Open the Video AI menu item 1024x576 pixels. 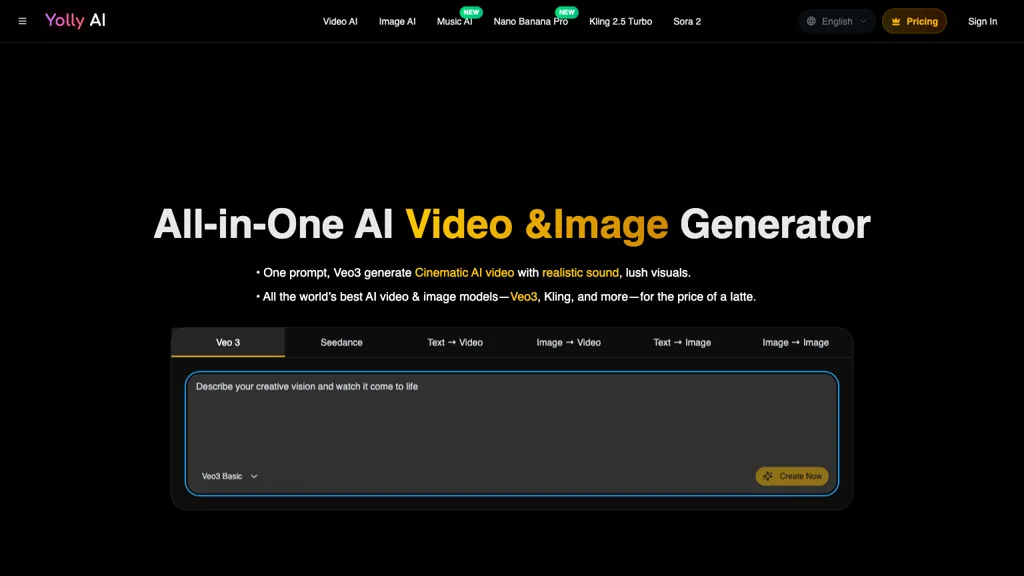click(x=340, y=22)
